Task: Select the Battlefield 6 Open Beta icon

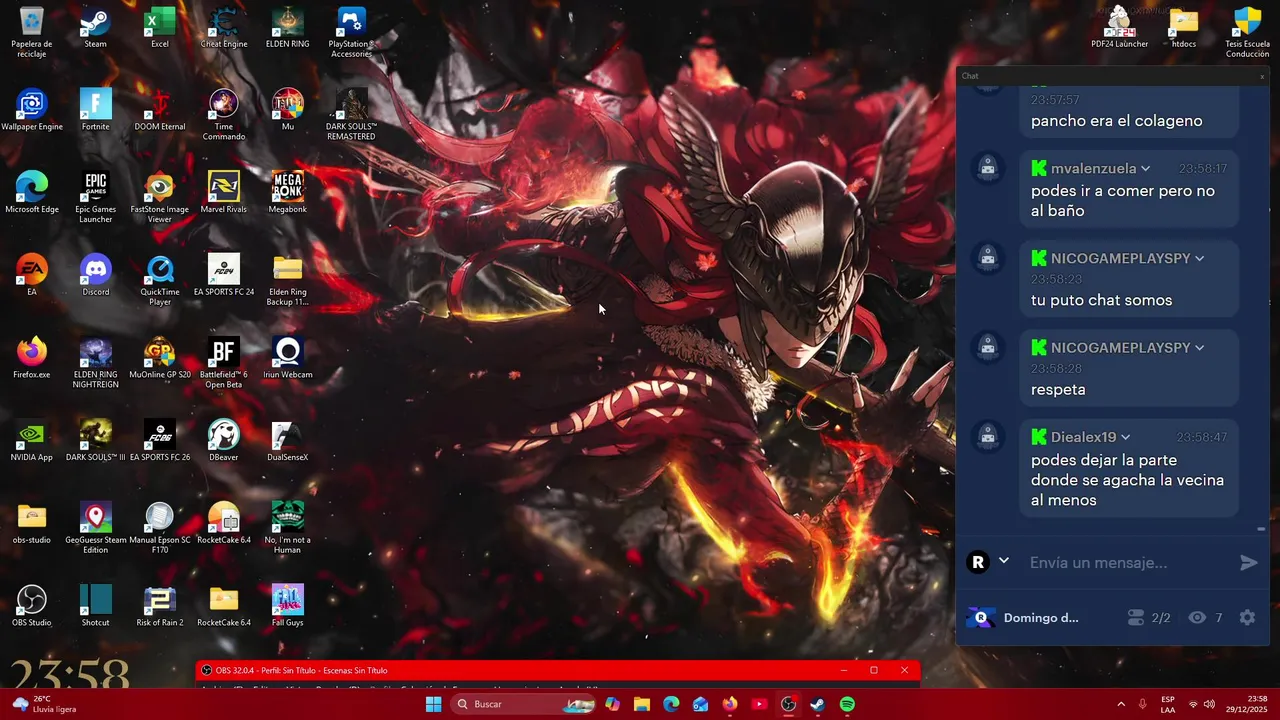Action: point(224,363)
